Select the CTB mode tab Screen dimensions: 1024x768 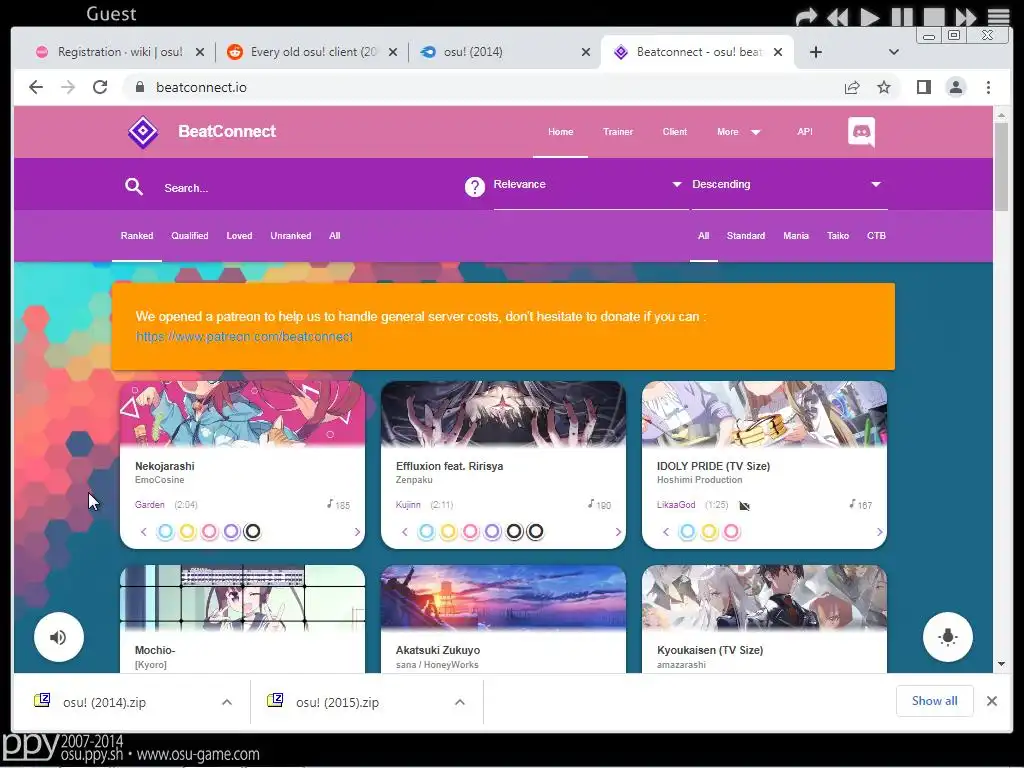[876, 236]
